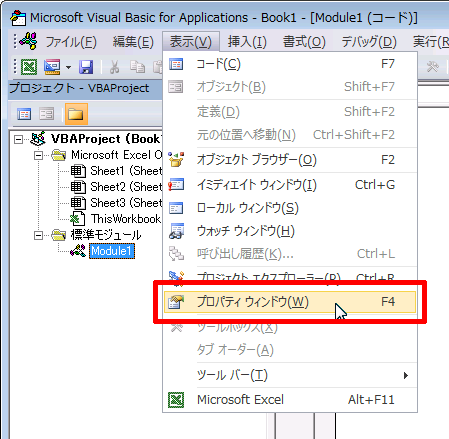
Task: Click the Immediate Window menu icon
Action: coord(176,184)
